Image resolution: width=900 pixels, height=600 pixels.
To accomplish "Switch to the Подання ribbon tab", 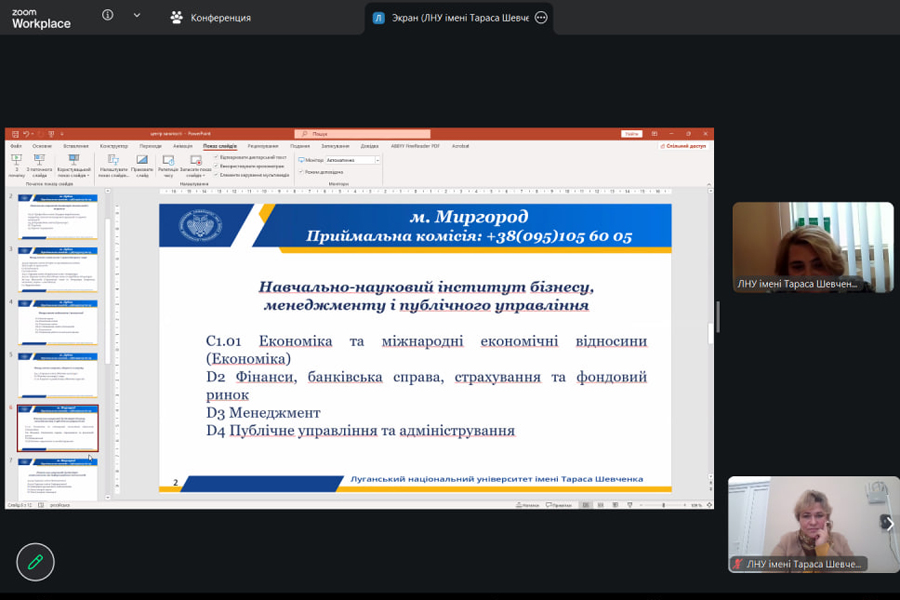I will pos(300,146).
